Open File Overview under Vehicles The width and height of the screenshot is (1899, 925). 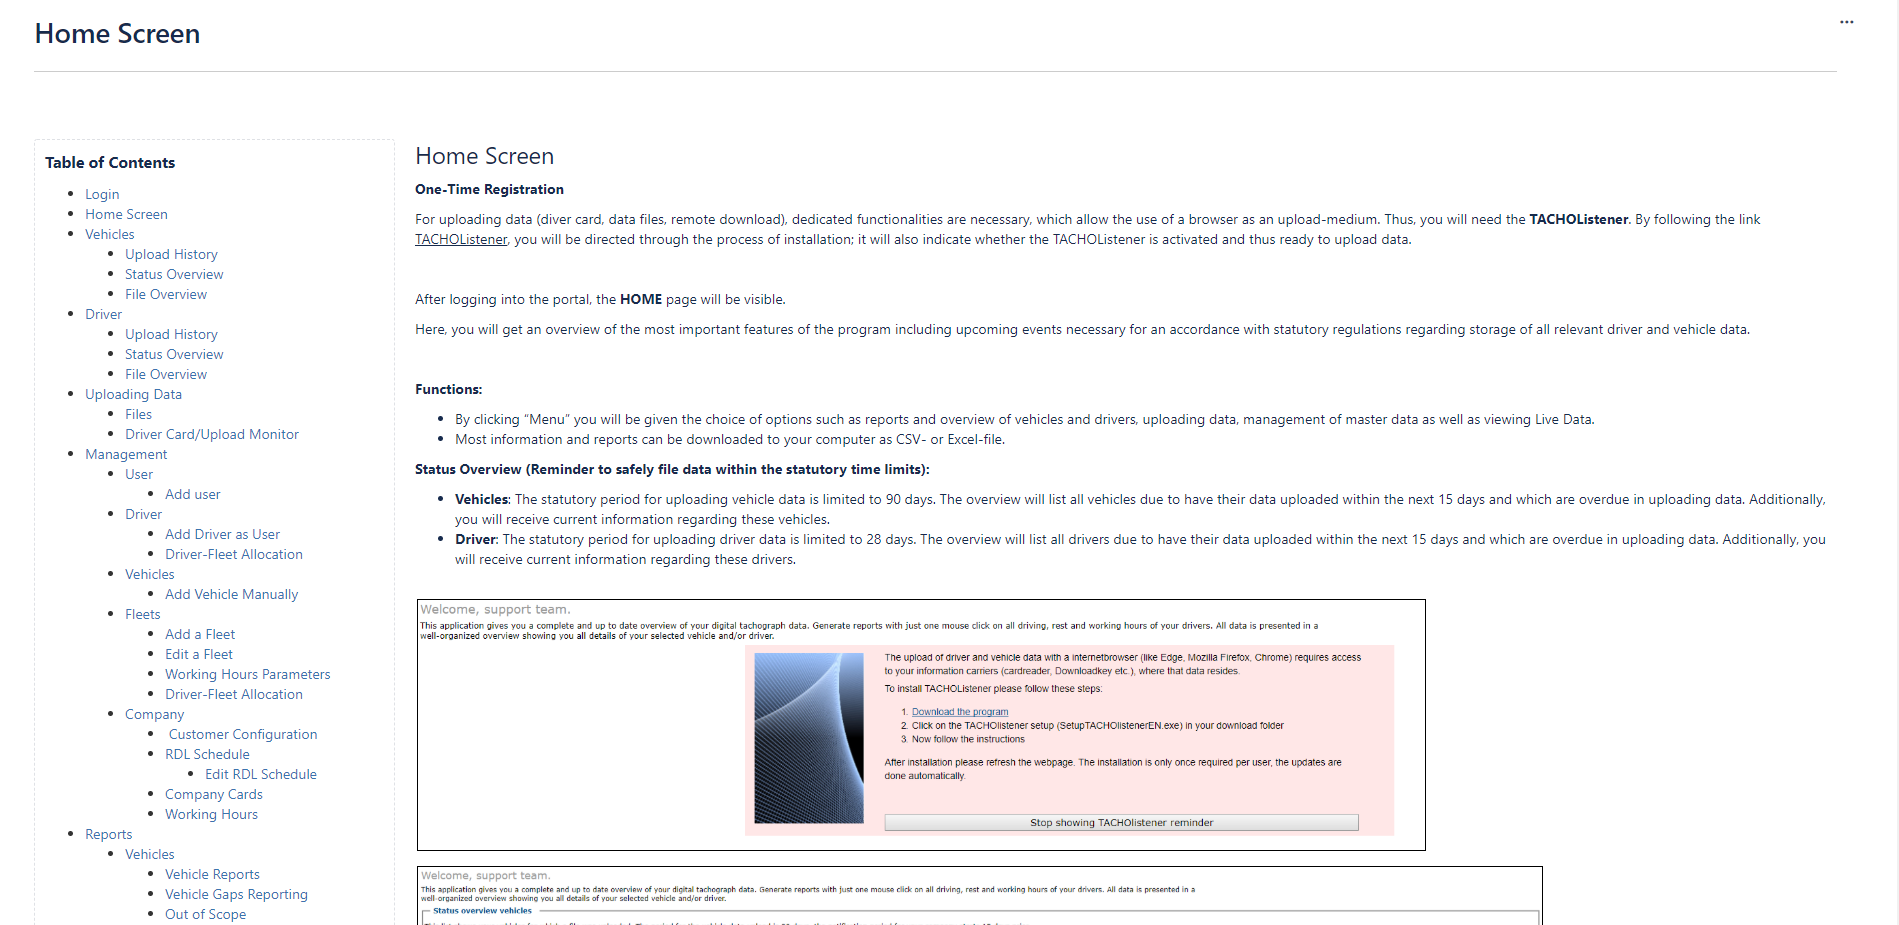click(166, 294)
